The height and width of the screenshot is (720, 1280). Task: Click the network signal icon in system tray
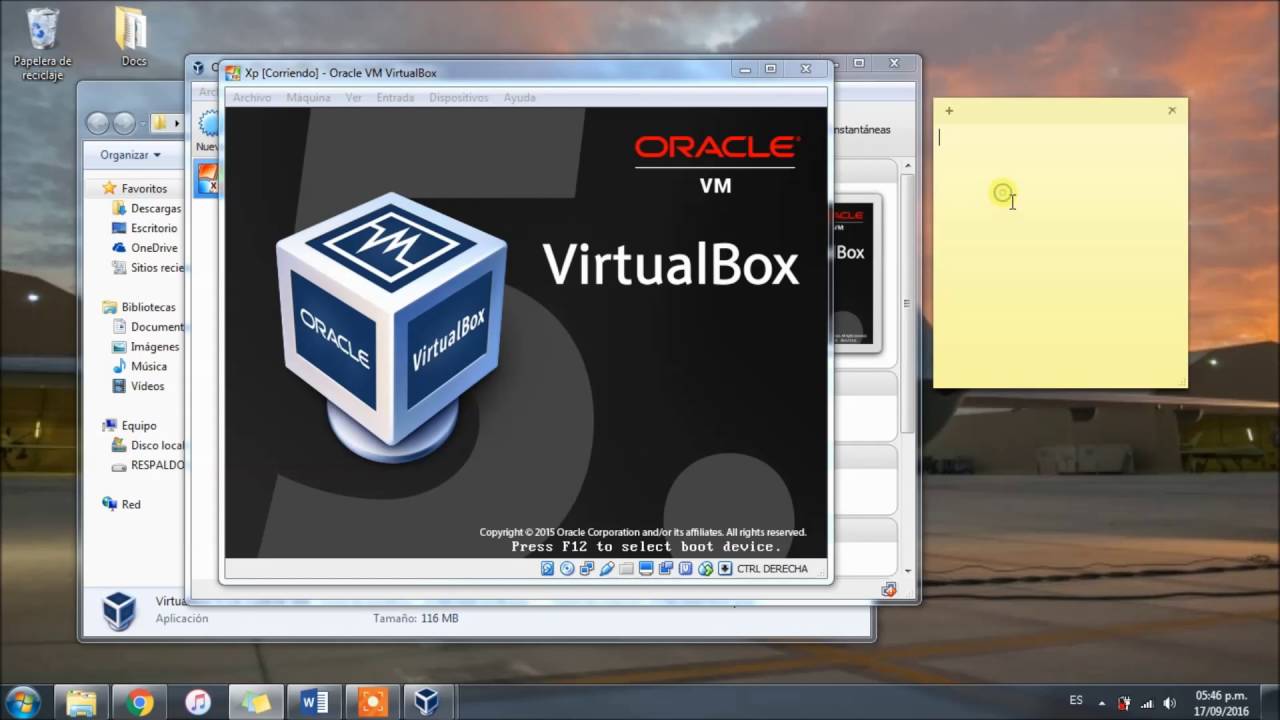pos(1146,703)
